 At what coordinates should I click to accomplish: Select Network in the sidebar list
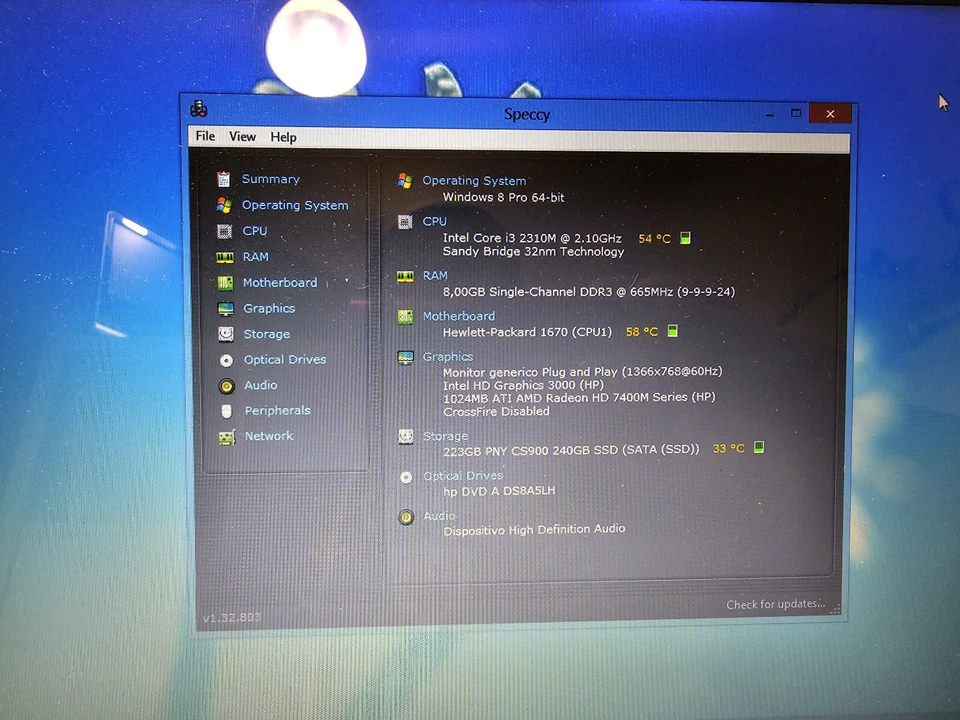[269, 436]
